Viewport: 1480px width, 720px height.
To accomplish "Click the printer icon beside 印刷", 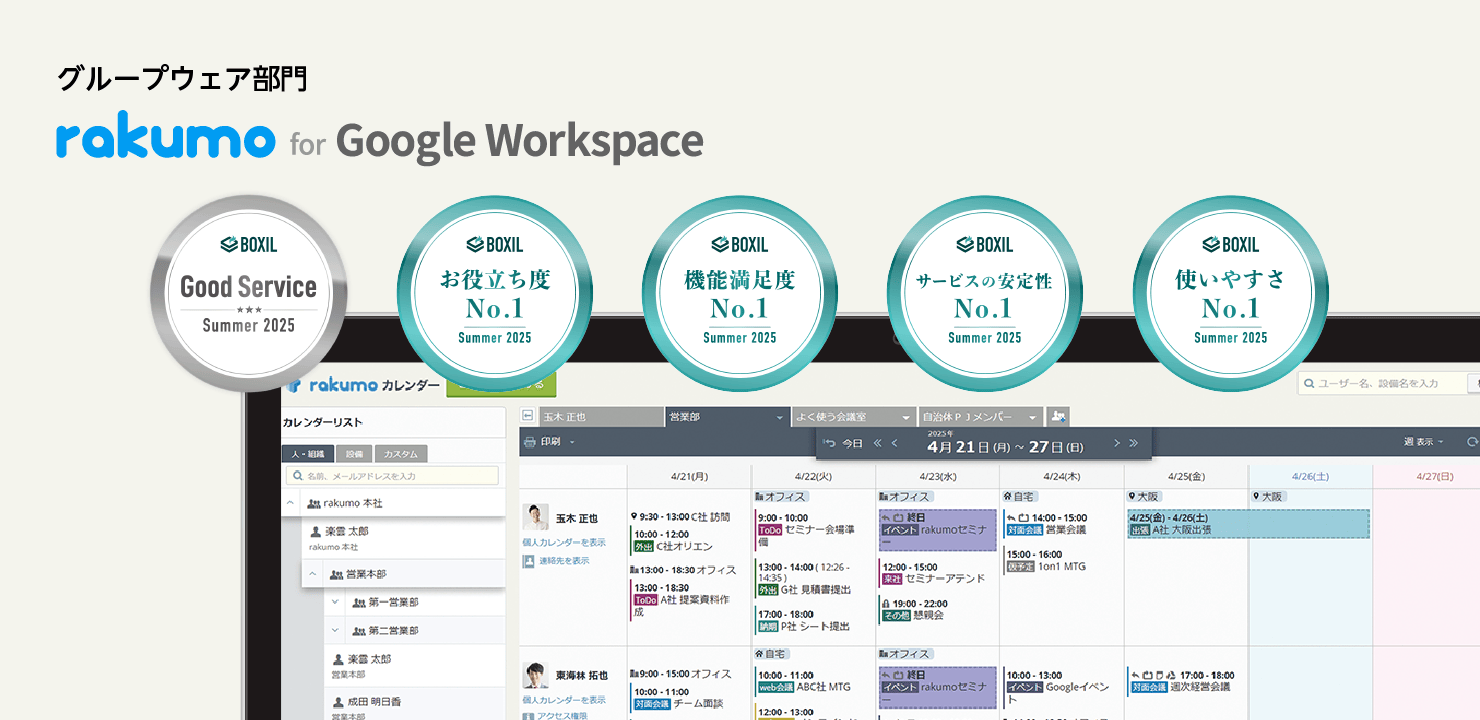I will [x=530, y=442].
